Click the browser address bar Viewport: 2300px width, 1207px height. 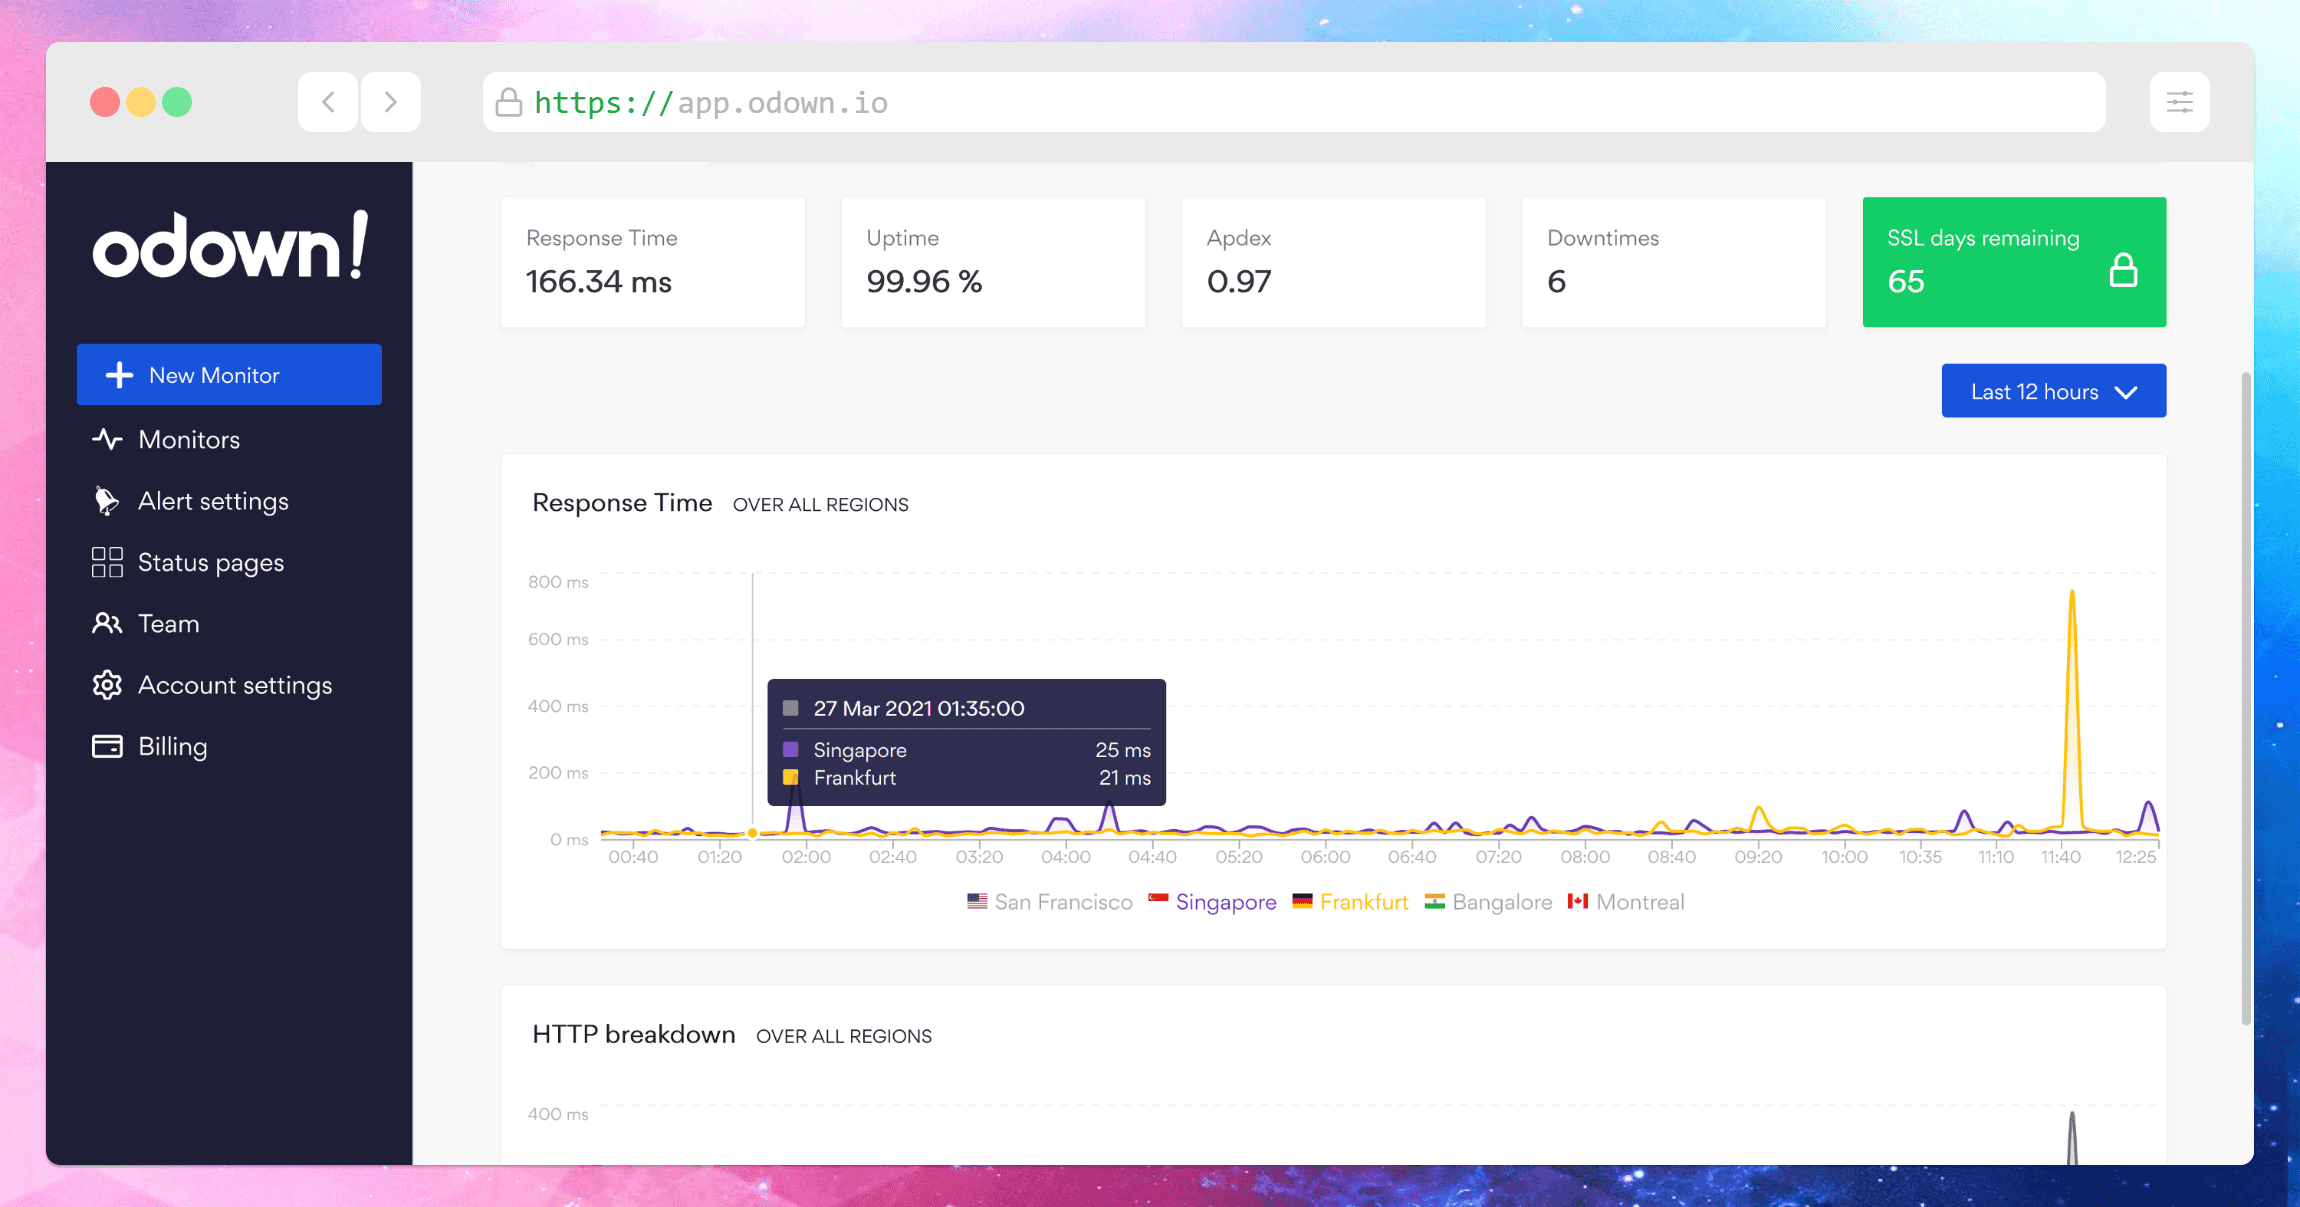click(1293, 102)
